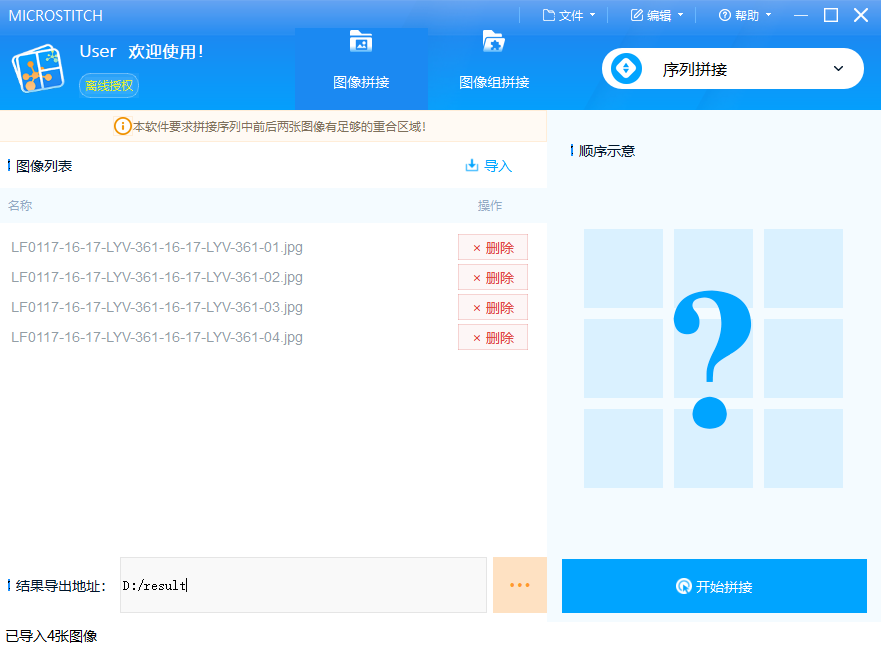Delete LYV-361-03.jpg from the image list
This screenshot has height=647, width=881.
point(492,308)
